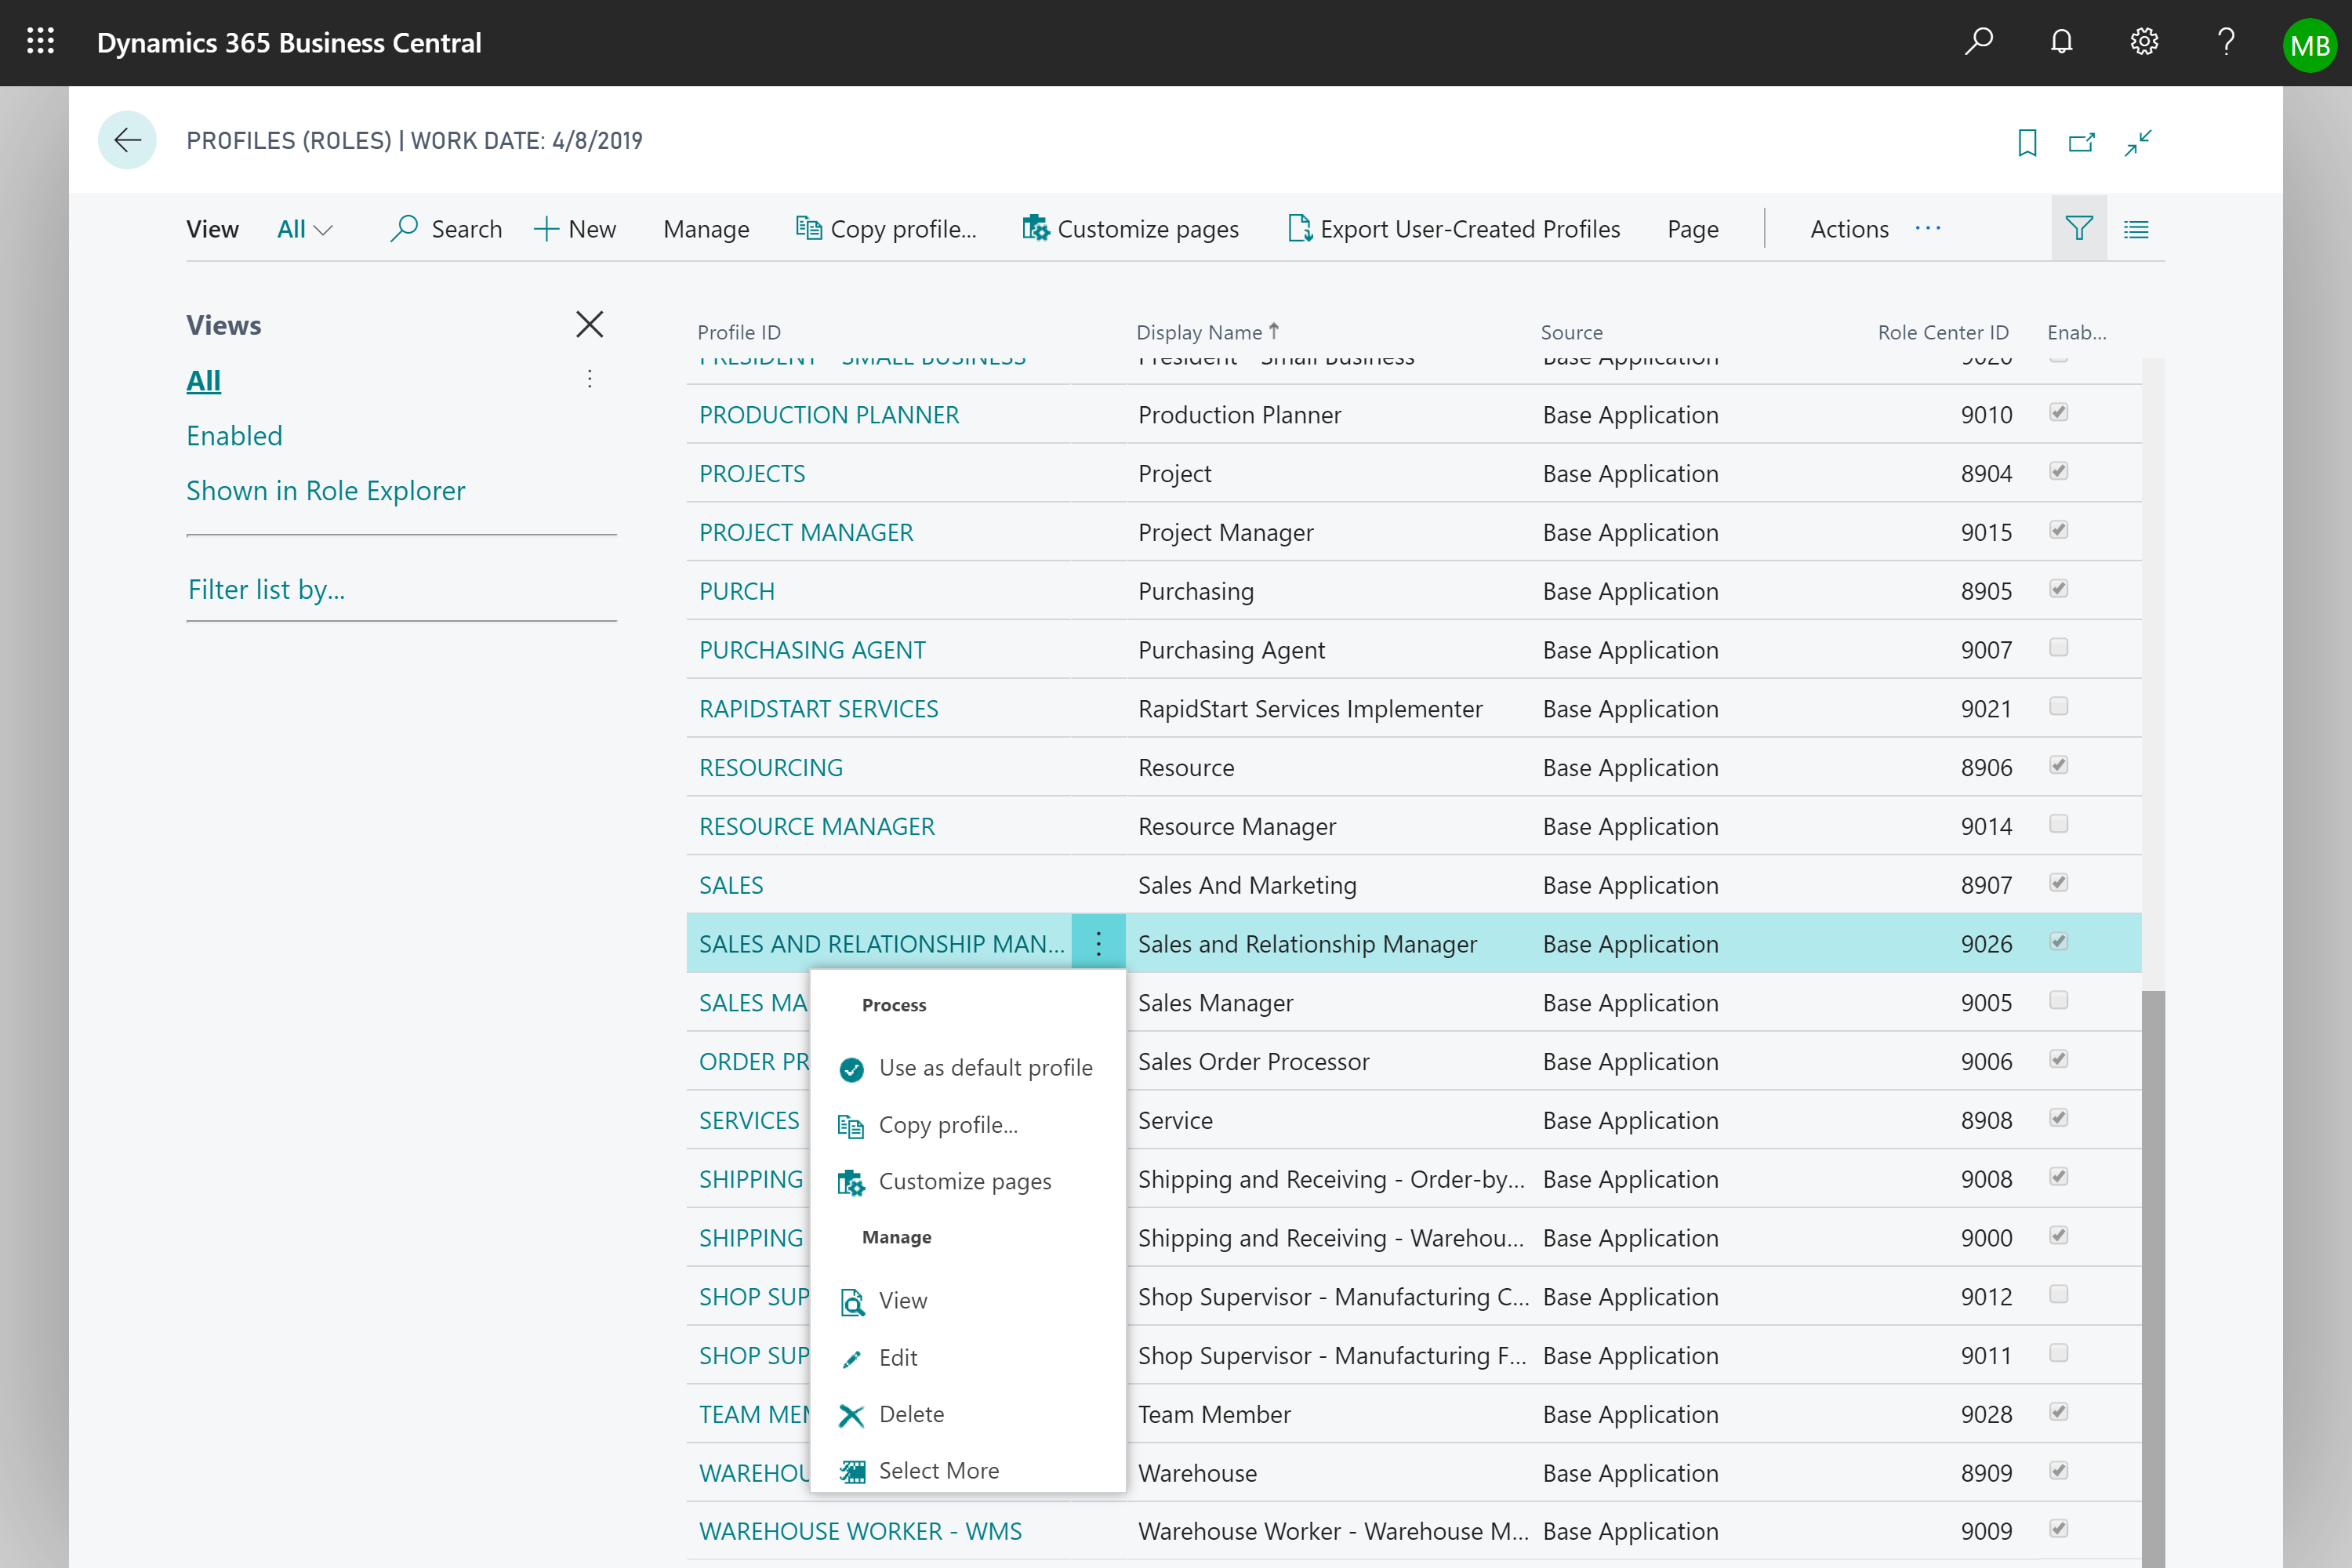Open the PURCHASING AGENT profile
Viewport: 2352px width, 1568px height.
pyautogui.click(x=812, y=650)
